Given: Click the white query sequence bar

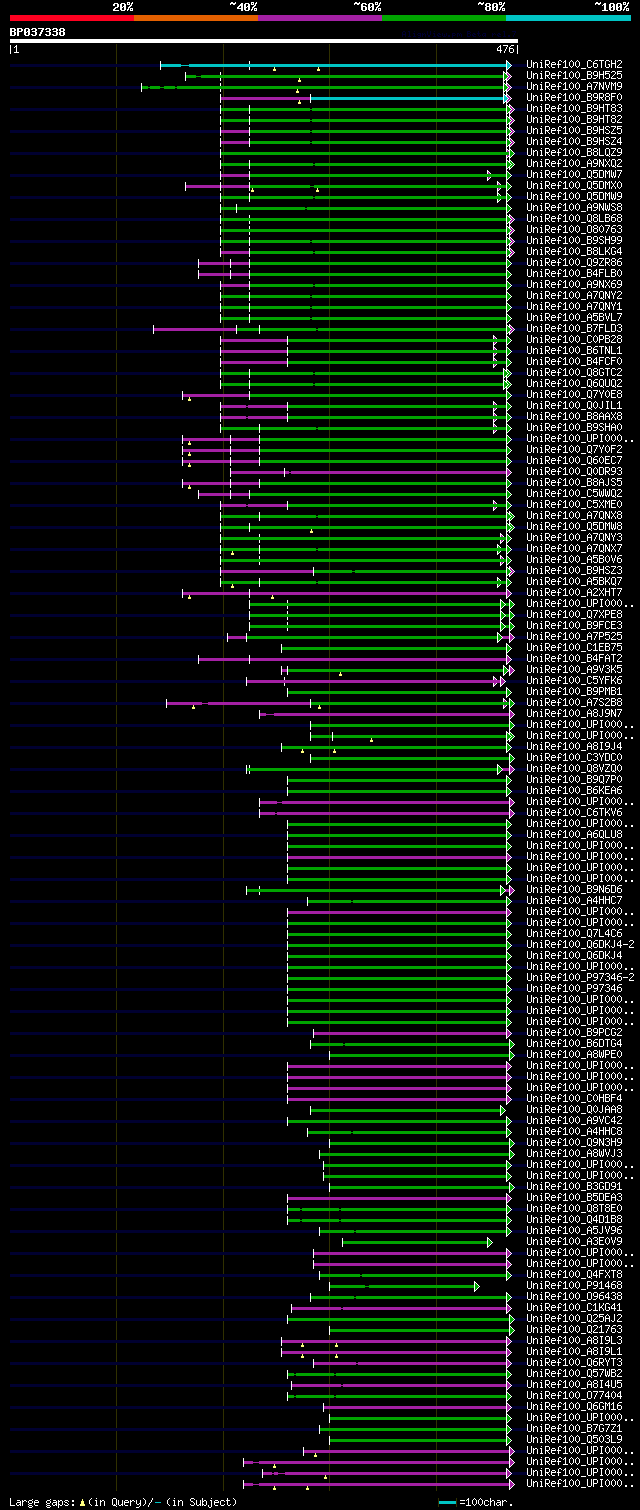Looking at the screenshot, I should [264, 41].
